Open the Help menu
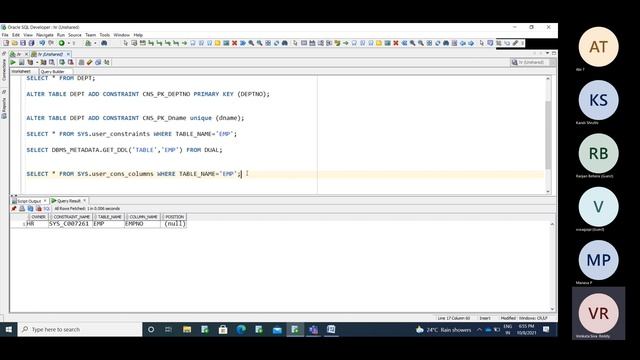 pos(138,35)
